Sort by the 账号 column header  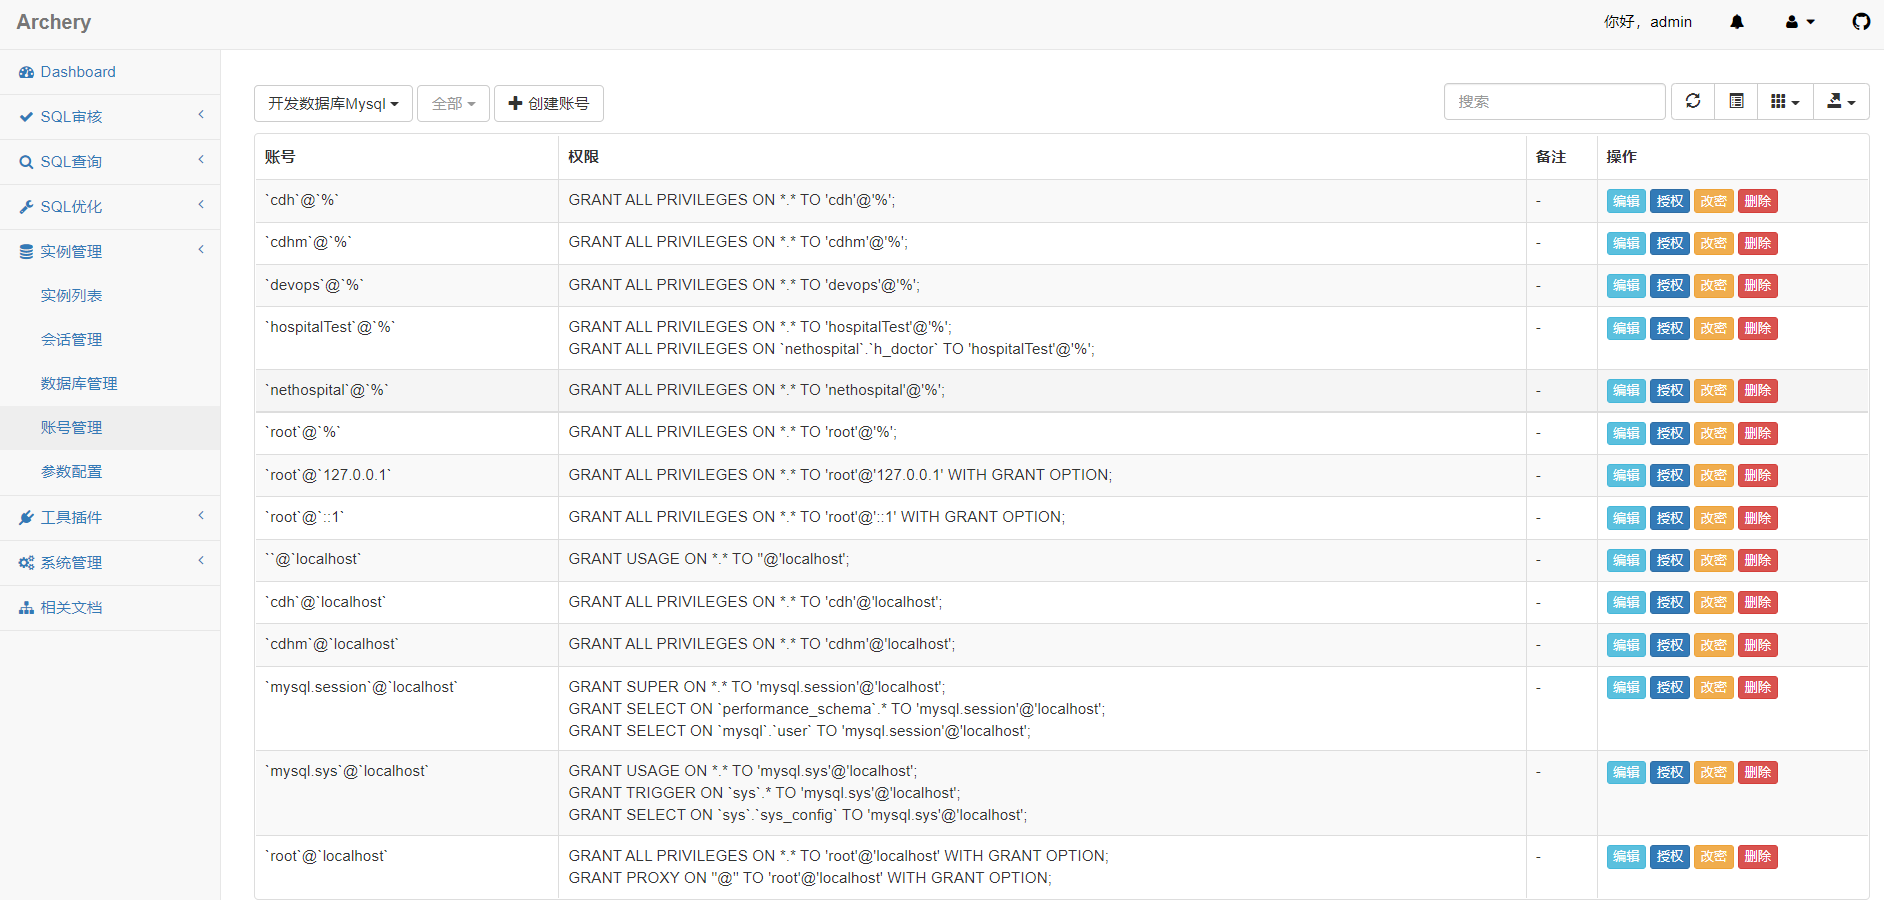coord(280,157)
